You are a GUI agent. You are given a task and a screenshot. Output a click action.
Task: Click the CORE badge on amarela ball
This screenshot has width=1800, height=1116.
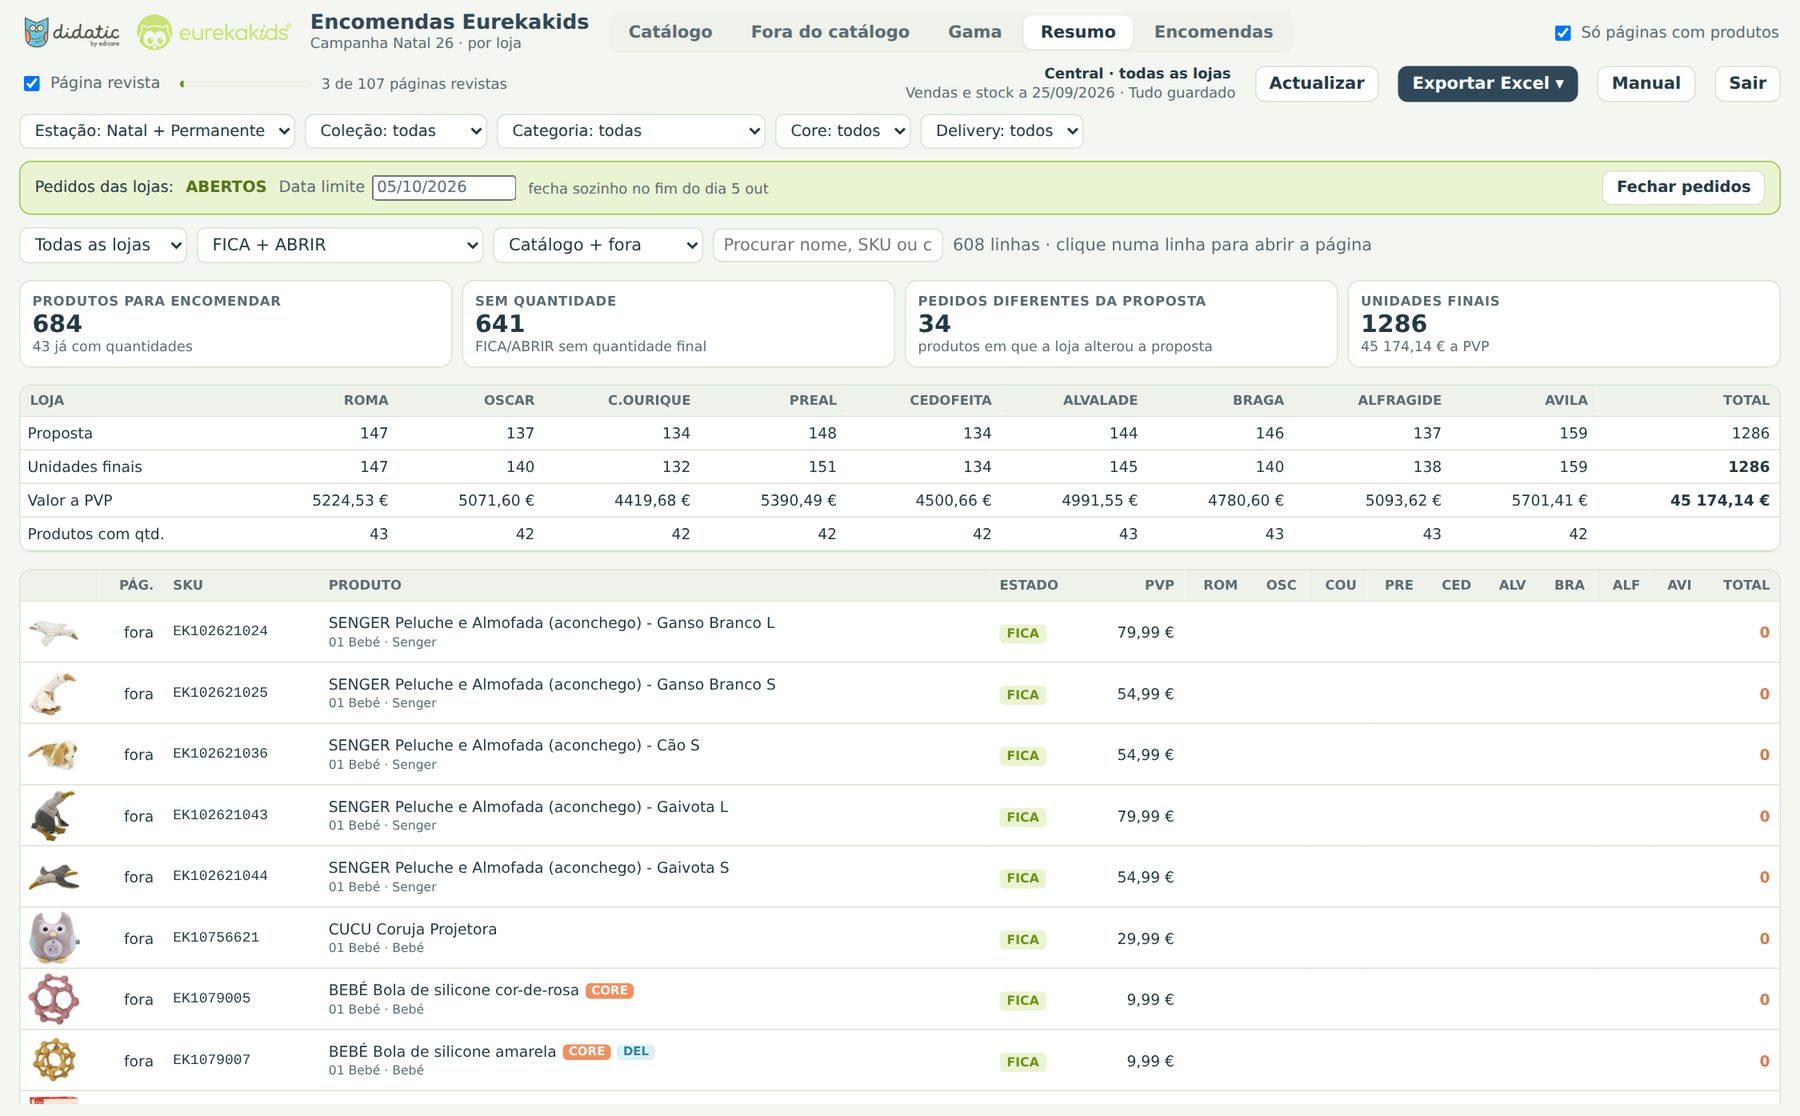click(x=587, y=1051)
